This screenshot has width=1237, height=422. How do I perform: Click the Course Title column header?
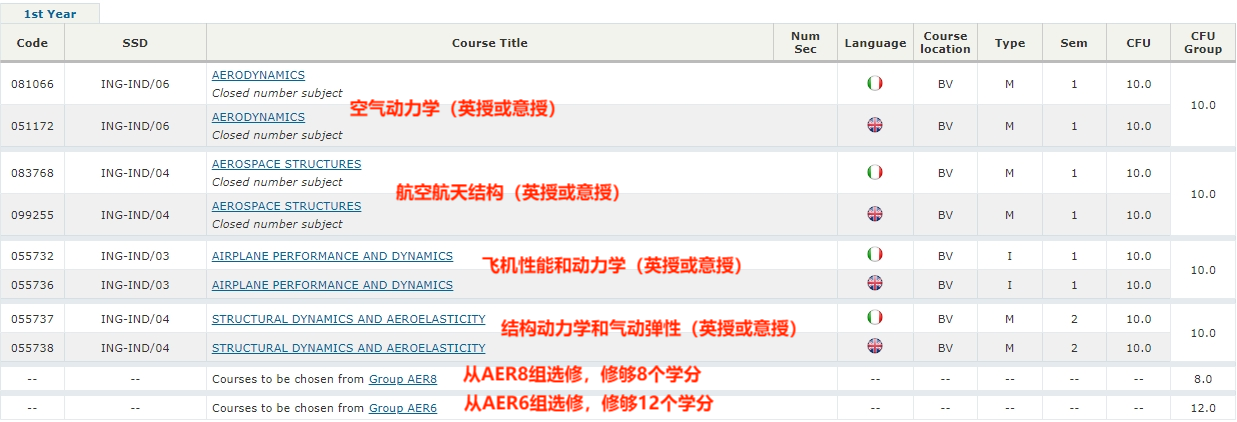click(490, 43)
